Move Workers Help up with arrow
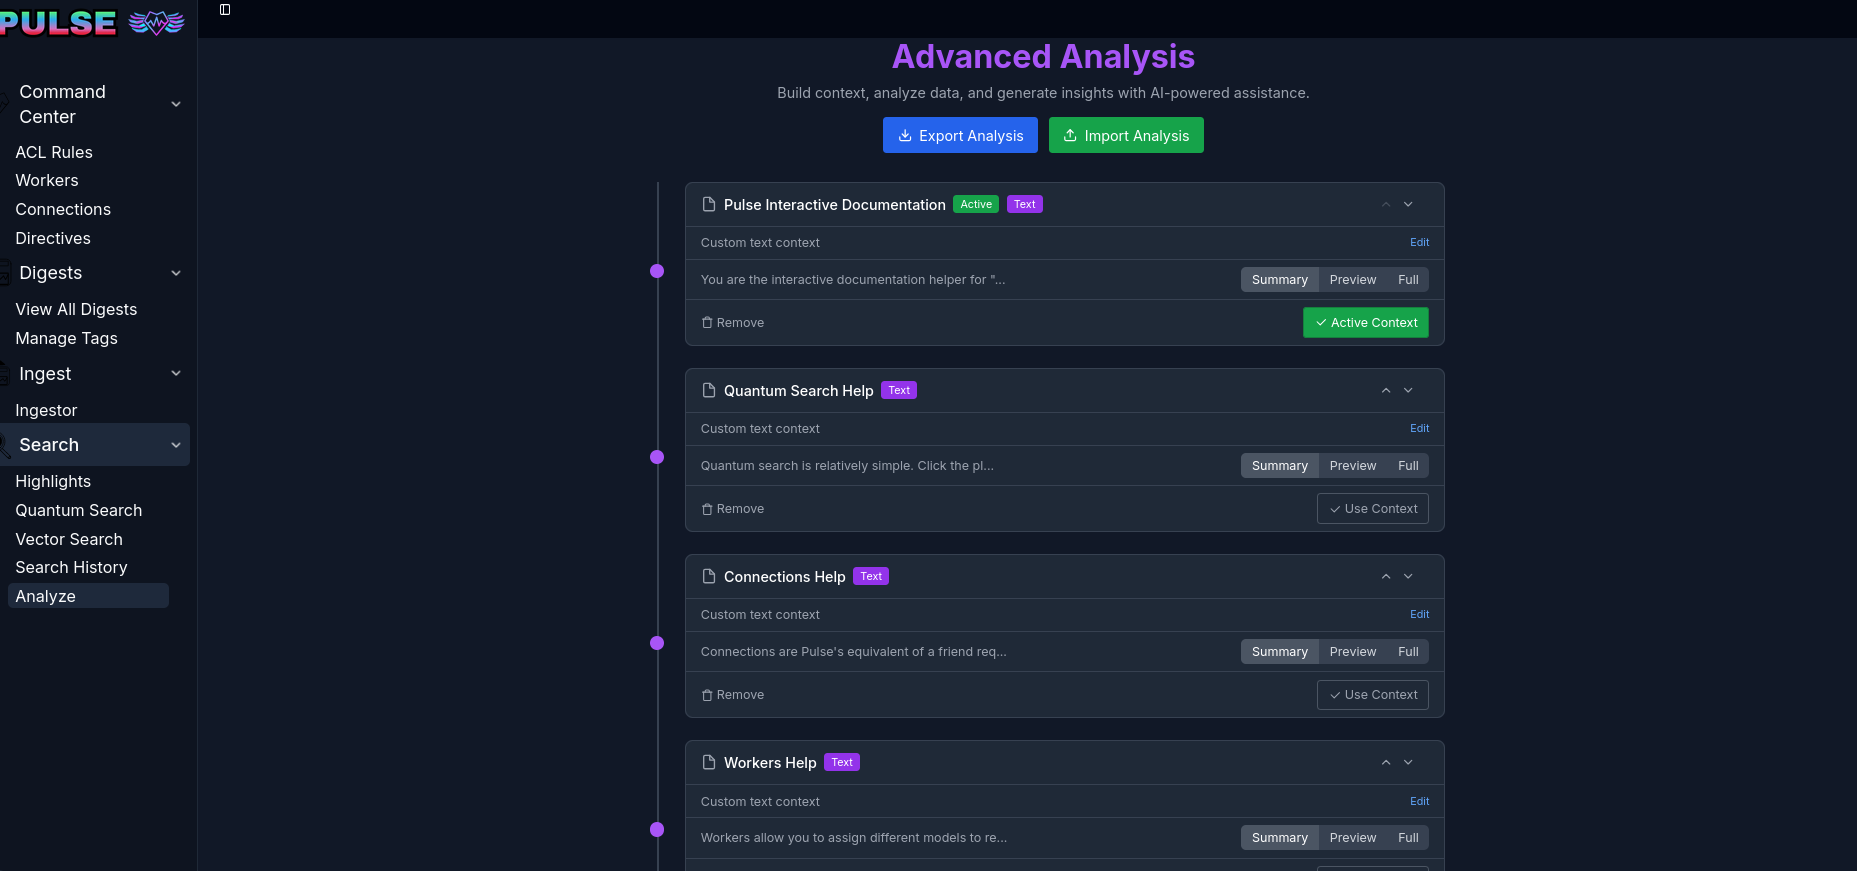 click(x=1386, y=763)
